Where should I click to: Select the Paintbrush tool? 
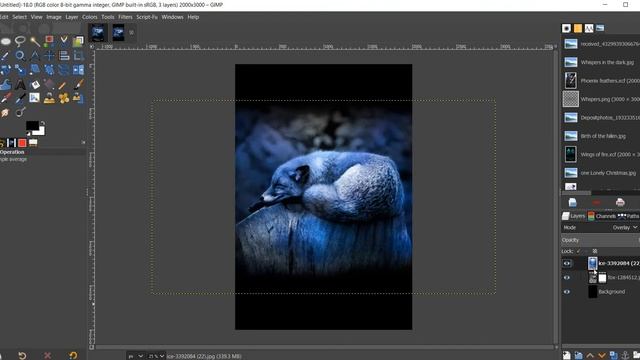click(x=78, y=84)
